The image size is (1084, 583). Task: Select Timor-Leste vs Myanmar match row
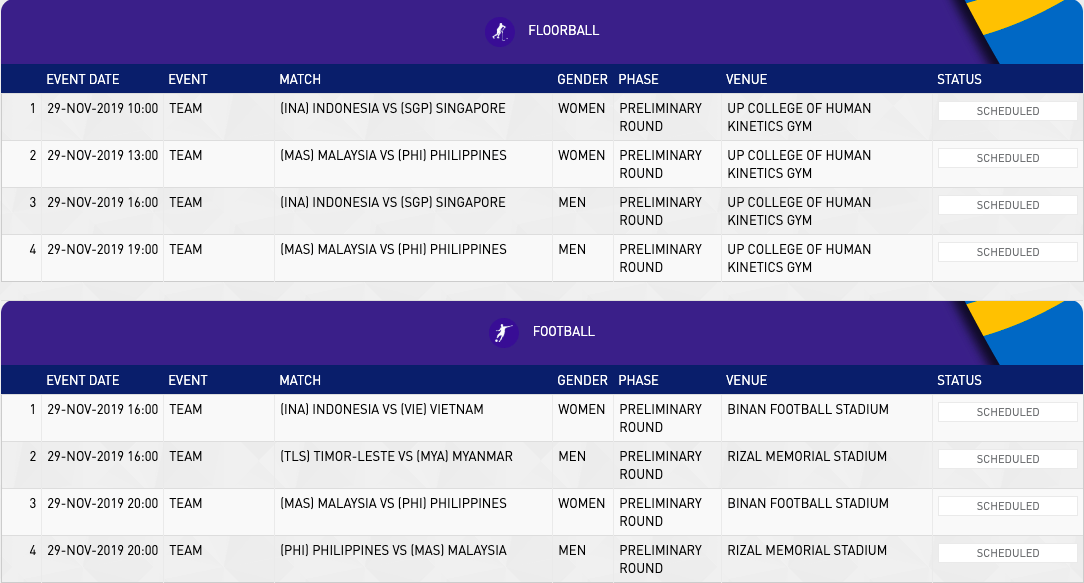pyautogui.click(x=542, y=465)
